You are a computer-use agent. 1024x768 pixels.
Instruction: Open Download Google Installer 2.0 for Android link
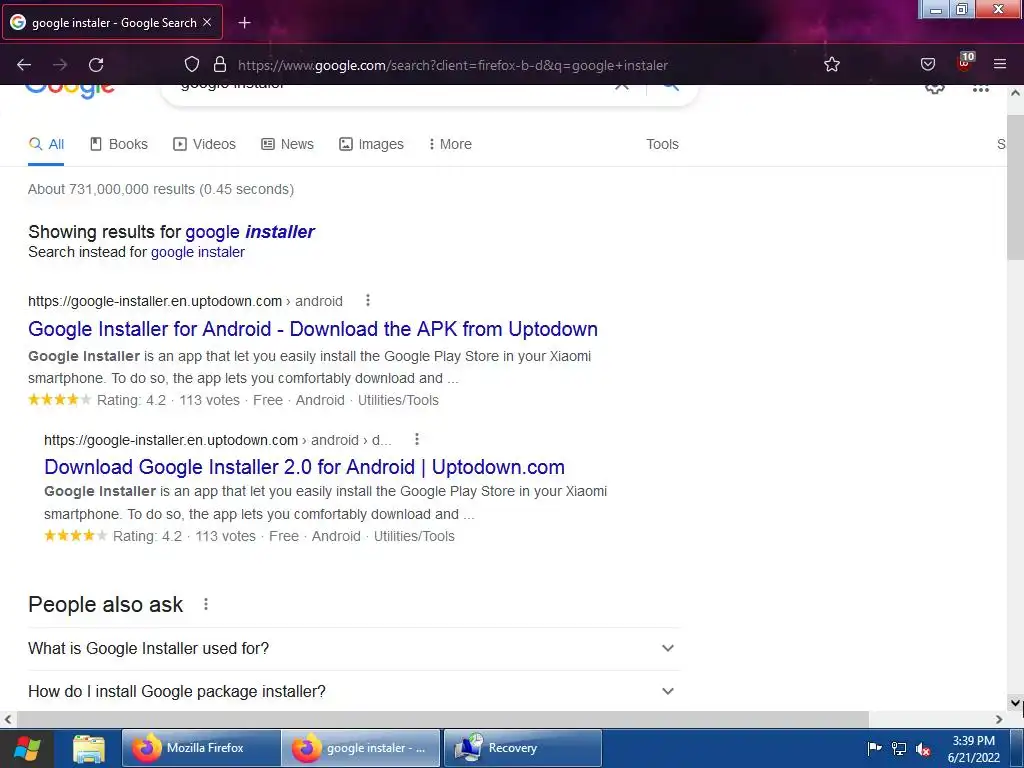click(x=304, y=467)
